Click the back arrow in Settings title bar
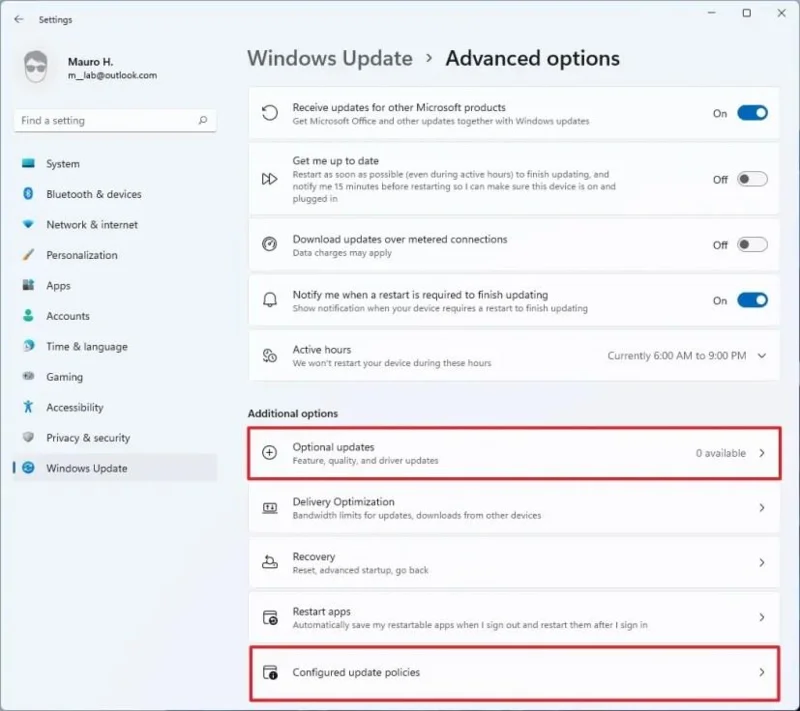Screen dimensions: 800x711 (19, 19)
